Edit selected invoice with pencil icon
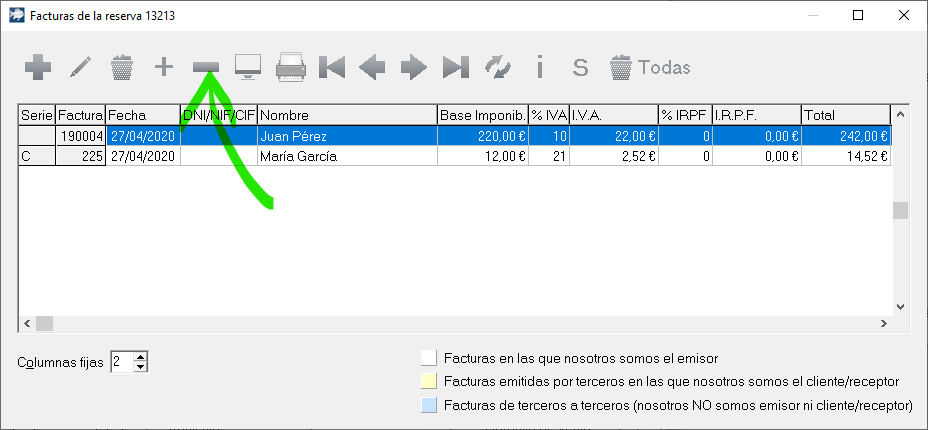Image resolution: width=928 pixels, height=430 pixels. pyautogui.click(x=80, y=67)
